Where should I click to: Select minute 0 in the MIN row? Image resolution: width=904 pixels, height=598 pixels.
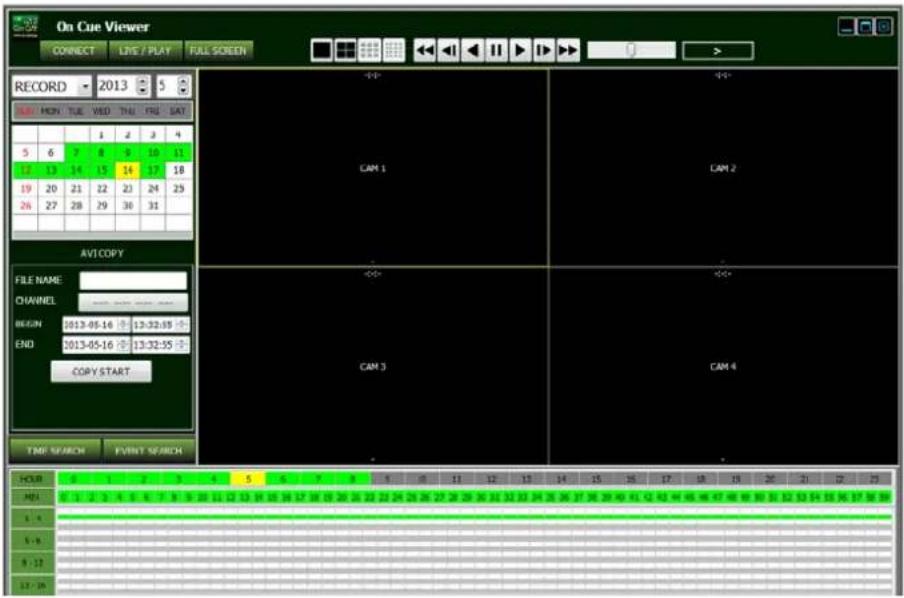point(63,497)
